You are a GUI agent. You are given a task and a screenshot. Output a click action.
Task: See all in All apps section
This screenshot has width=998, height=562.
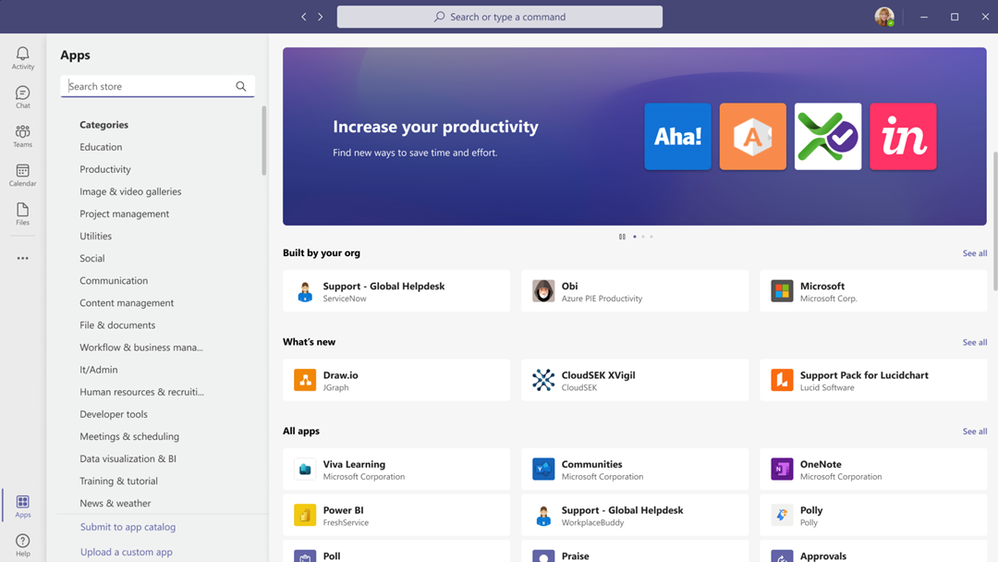point(974,432)
